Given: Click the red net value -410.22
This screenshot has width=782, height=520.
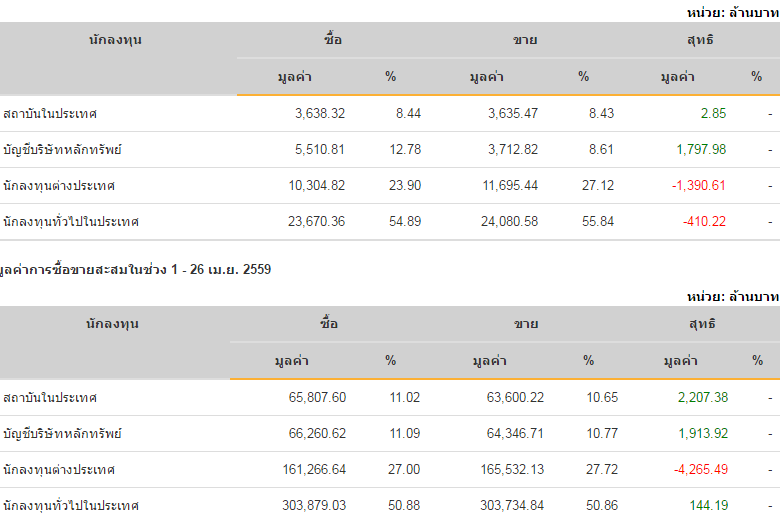Looking at the screenshot, I should point(704,222).
